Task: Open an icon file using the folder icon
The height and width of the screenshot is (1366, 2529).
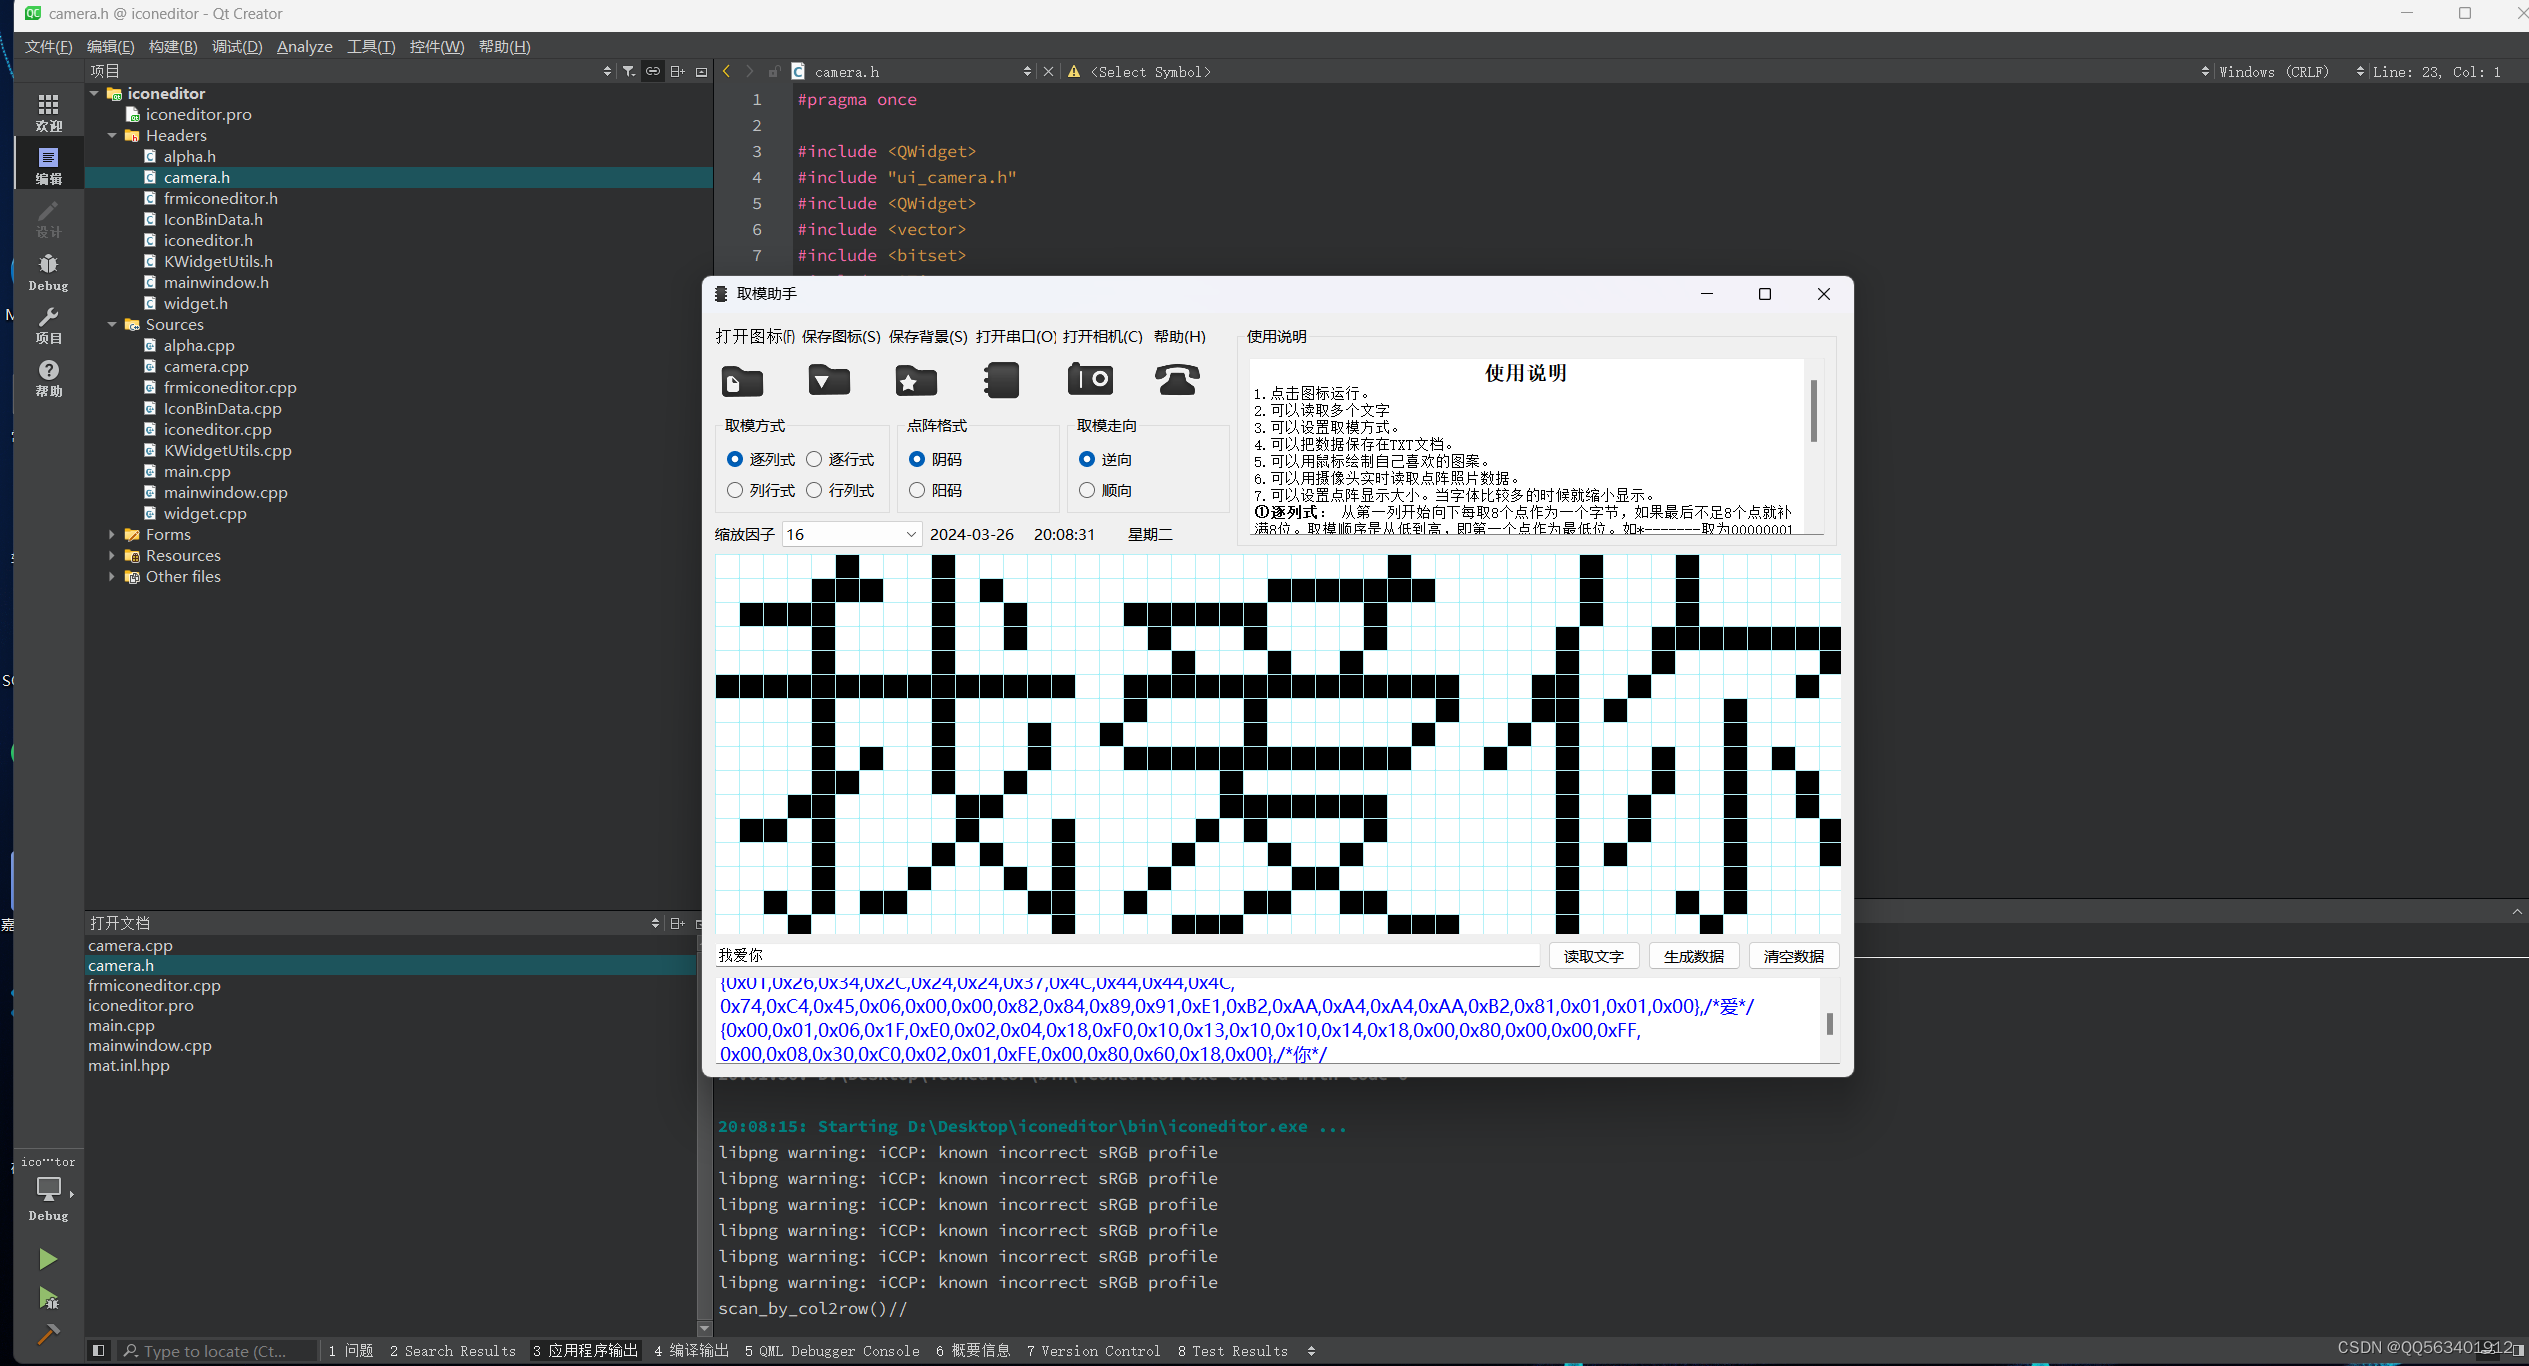Action: click(741, 380)
